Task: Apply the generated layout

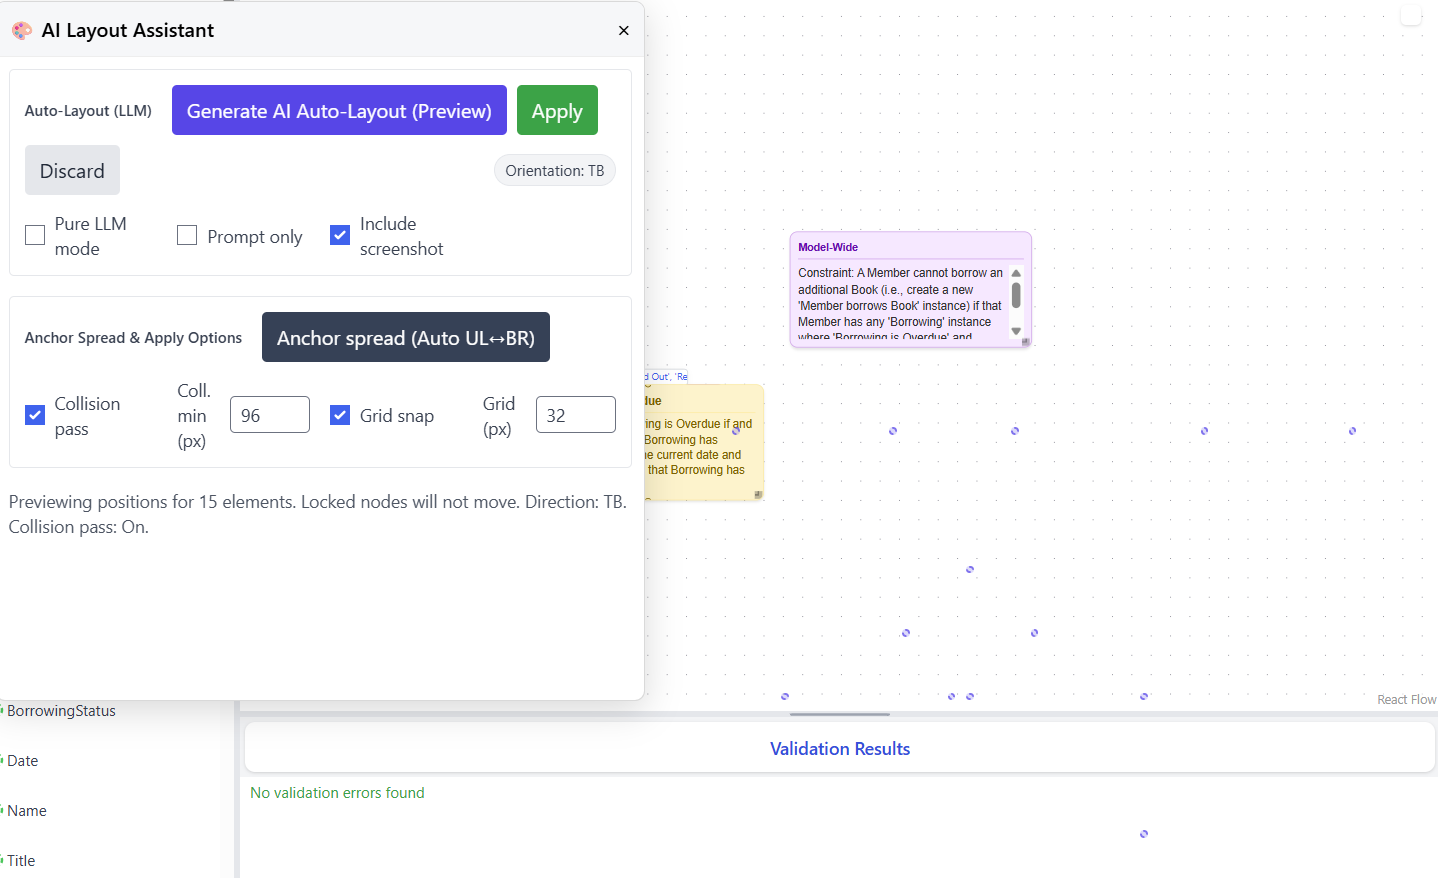Action: point(557,110)
